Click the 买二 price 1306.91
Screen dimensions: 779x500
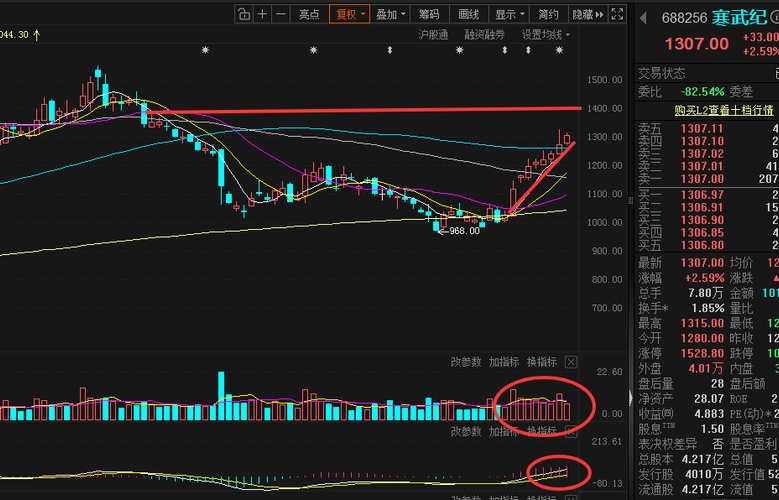coord(702,207)
